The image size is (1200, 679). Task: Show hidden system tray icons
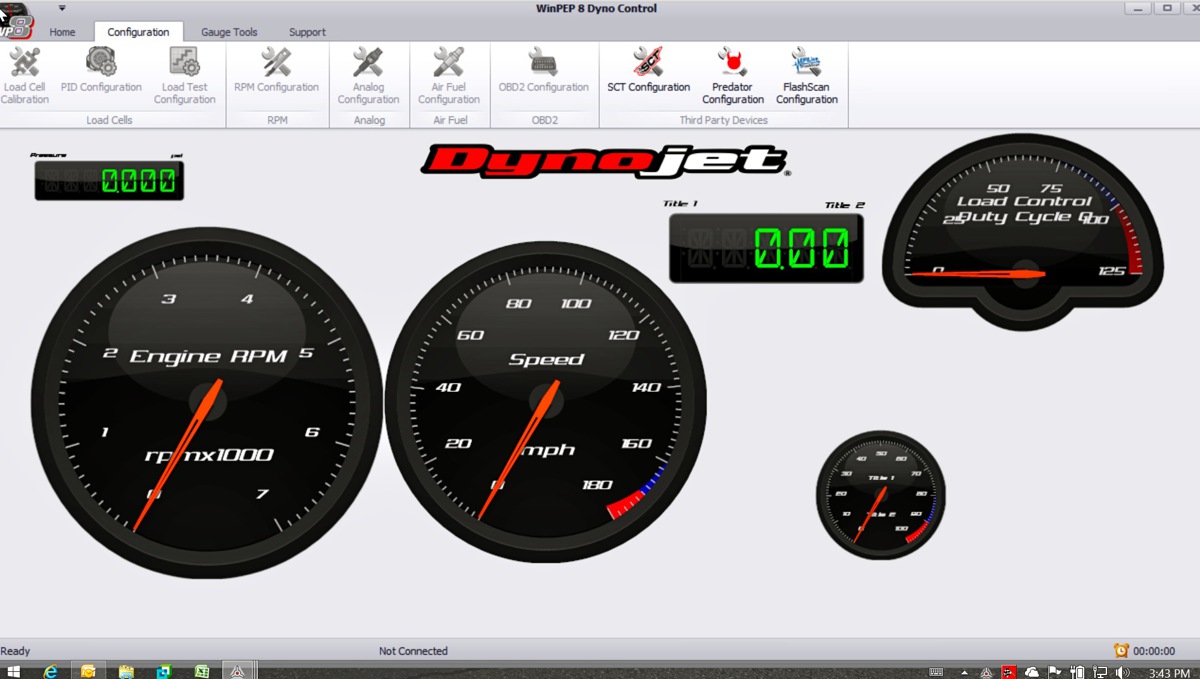(x=965, y=672)
